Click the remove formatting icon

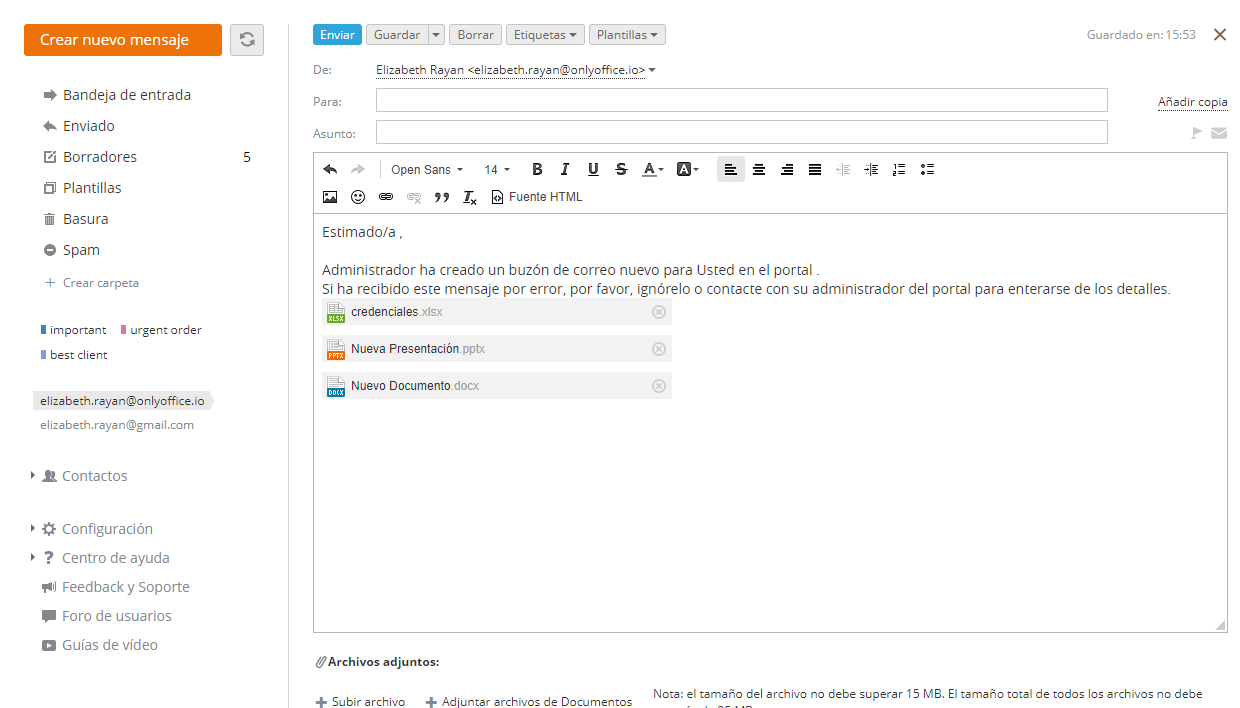pos(470,198)
